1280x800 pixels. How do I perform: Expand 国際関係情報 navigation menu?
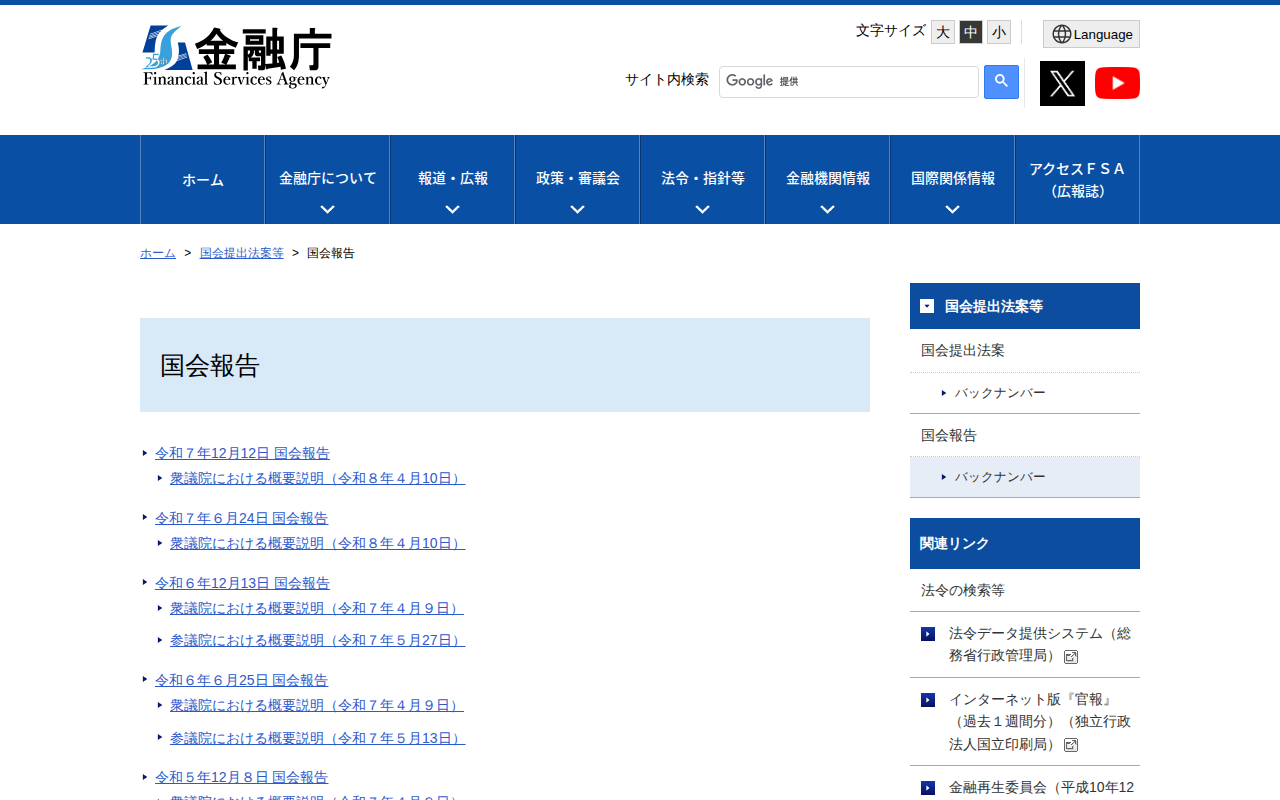(952, 180)
